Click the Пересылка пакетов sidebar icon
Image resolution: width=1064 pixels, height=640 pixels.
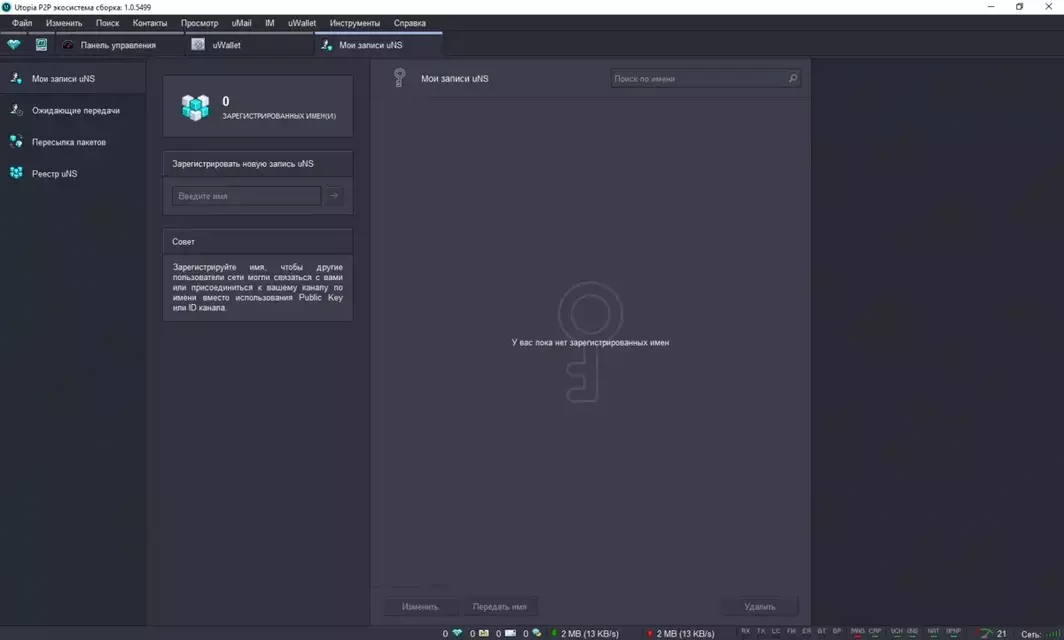pyautogui.click(x=16, y=141)
